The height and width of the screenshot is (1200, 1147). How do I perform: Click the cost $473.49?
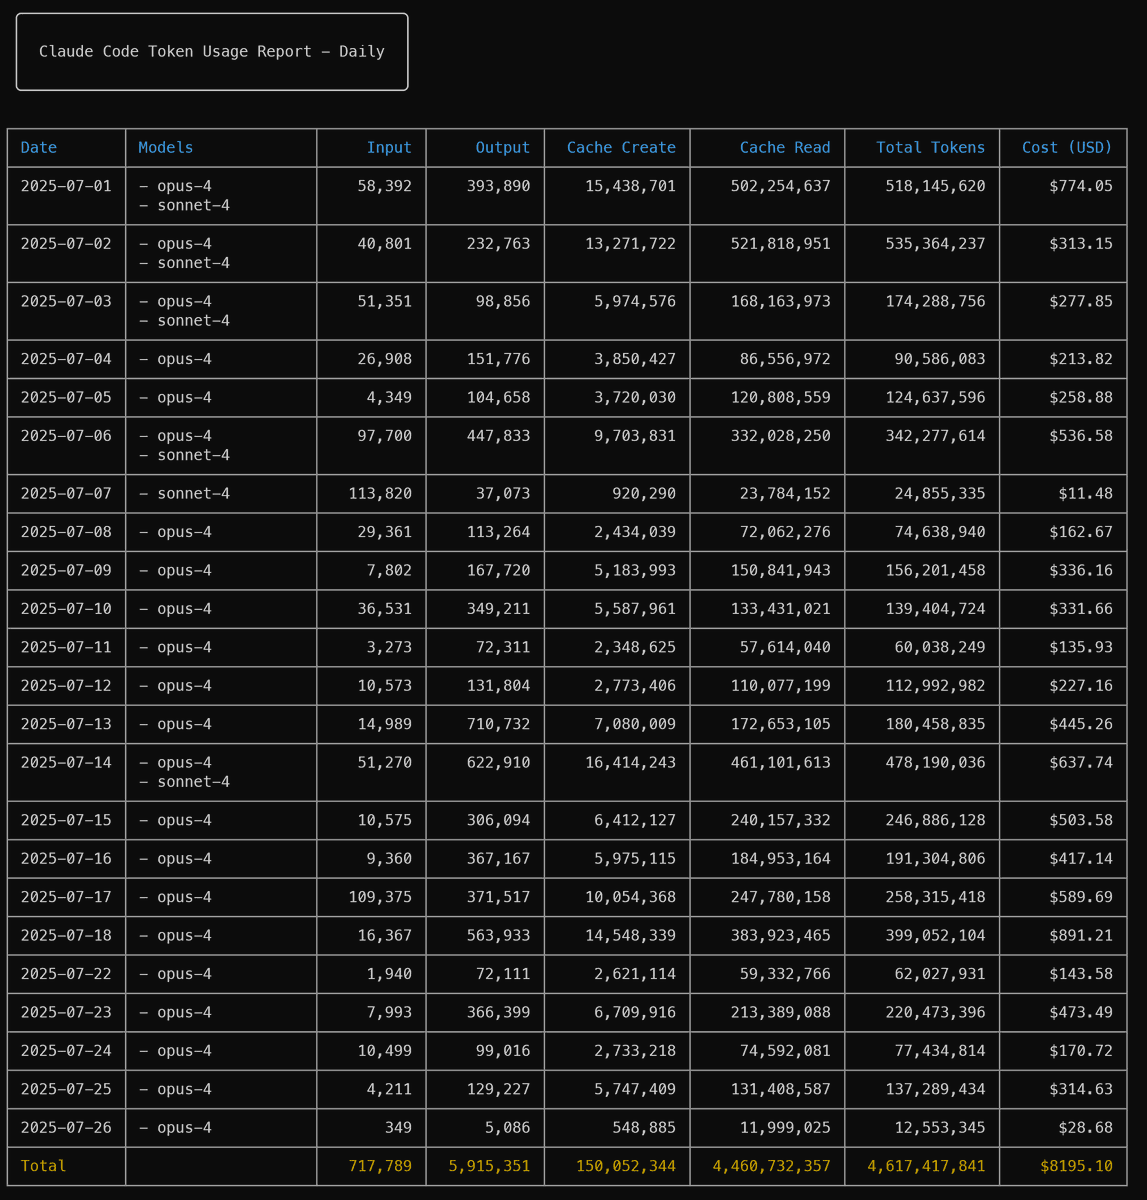(1081, 1013)
